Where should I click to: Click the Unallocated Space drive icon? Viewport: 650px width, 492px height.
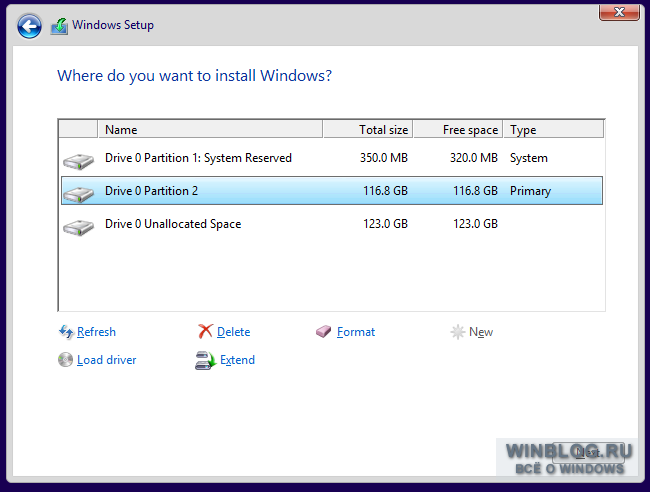pos(78,227)
